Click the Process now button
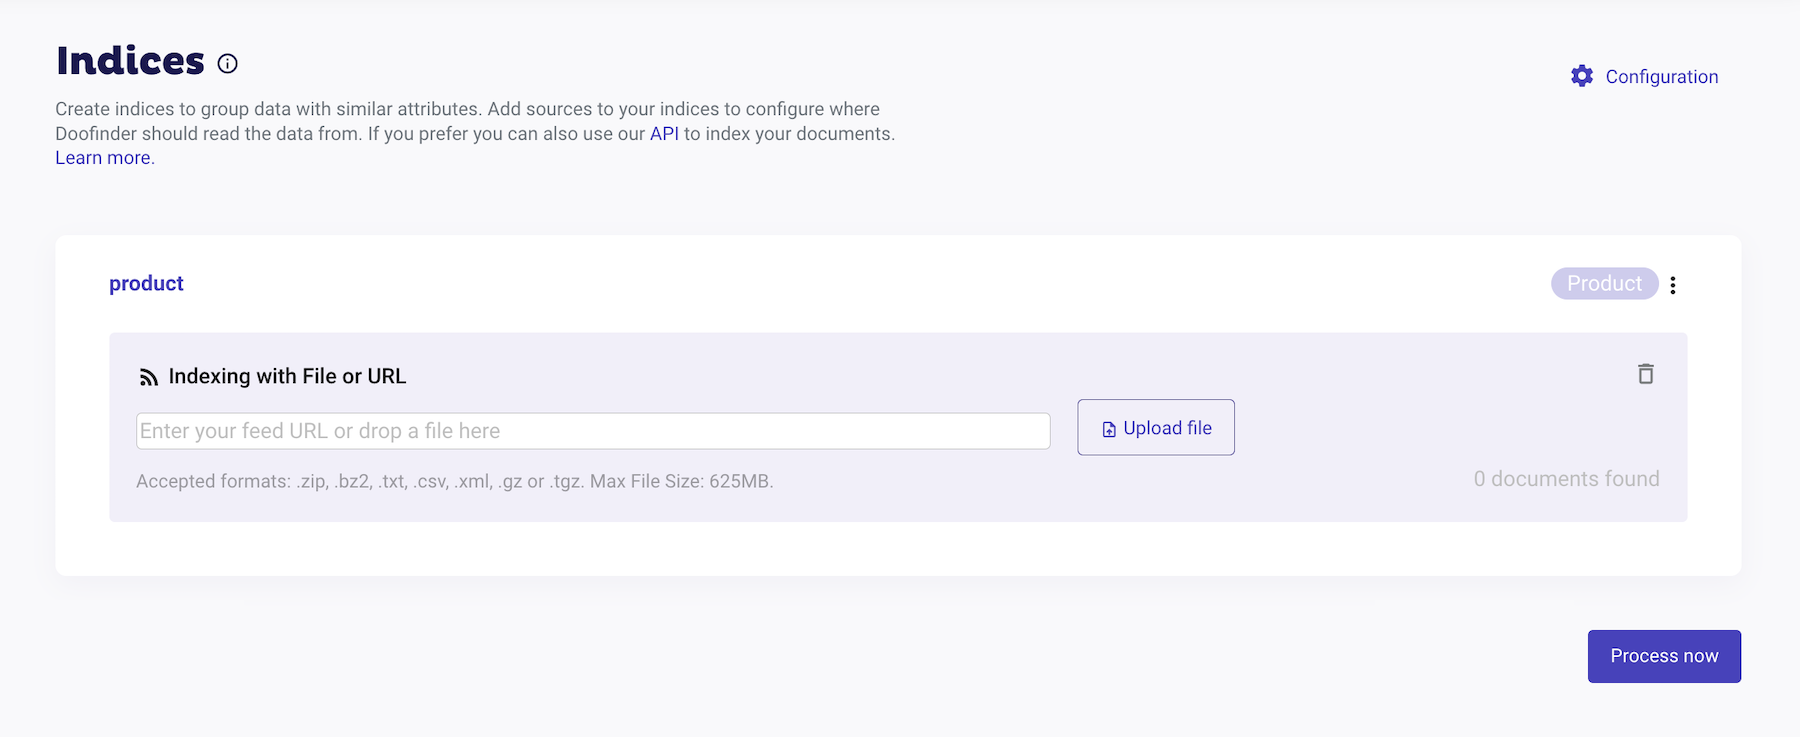The image size is (1800, 737). (x=1664, y=656)
